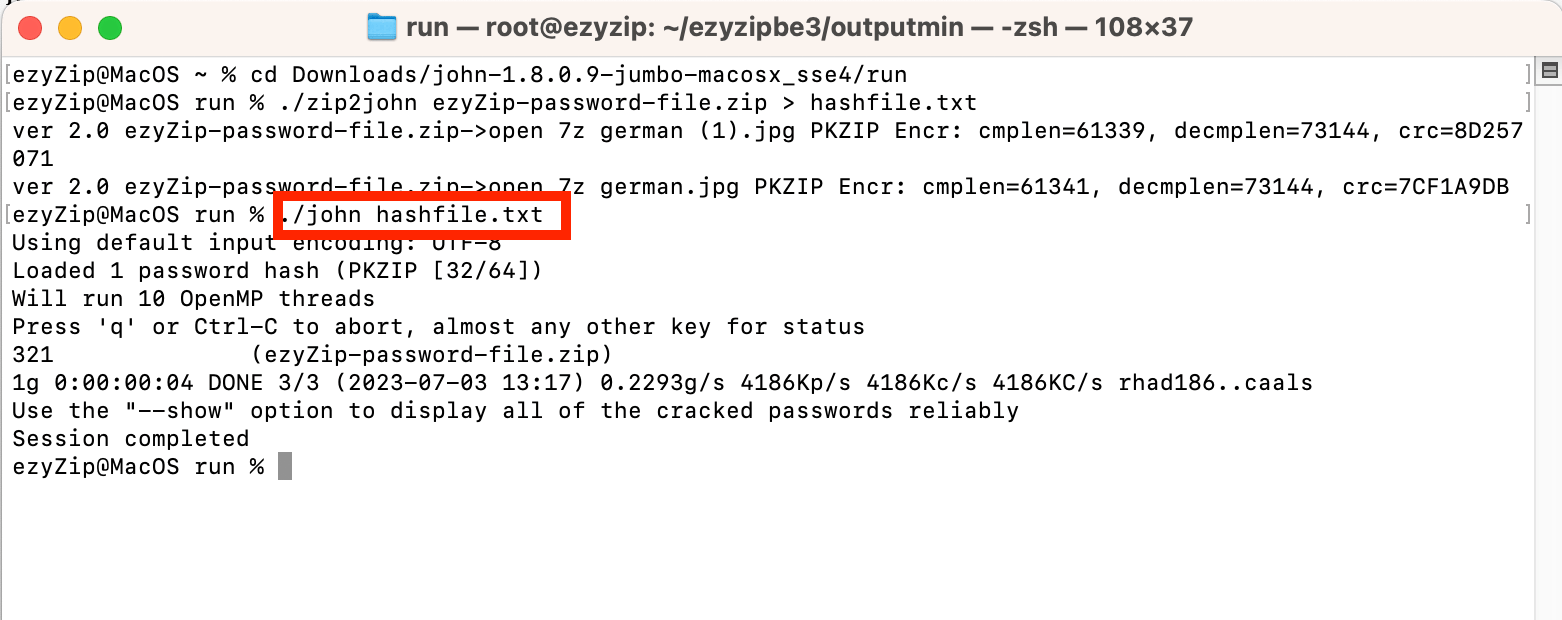Zoom the window with the green button
Screen dimensions: 1562x620
click(x=109, y=27)
